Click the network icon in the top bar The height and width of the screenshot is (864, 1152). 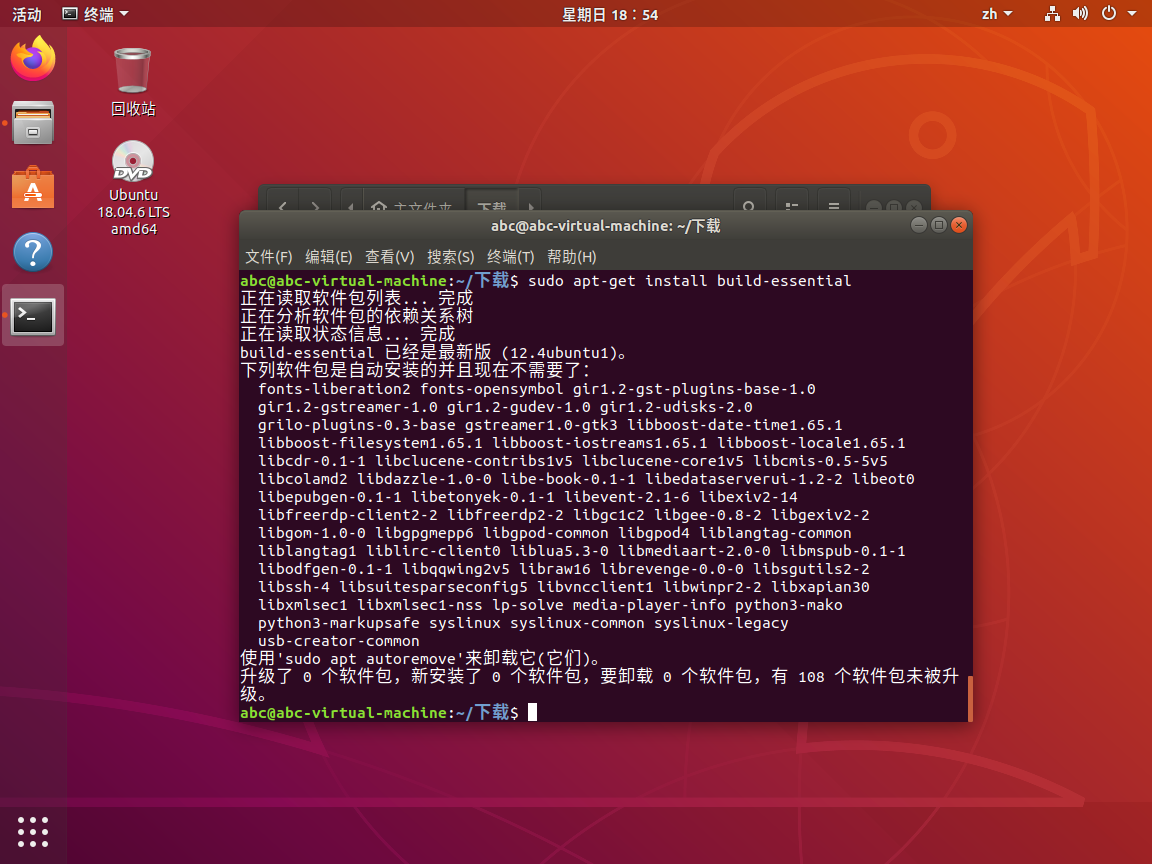pos(1051,13)
